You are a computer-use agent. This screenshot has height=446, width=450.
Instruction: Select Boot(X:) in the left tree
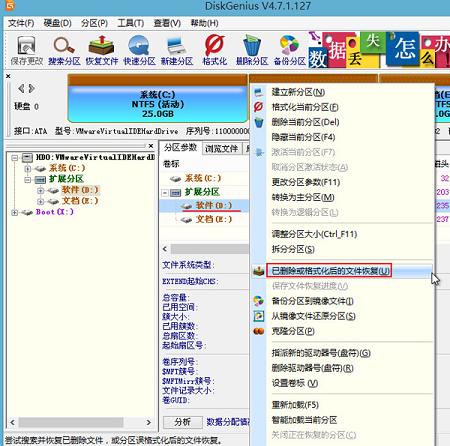pyautogui.click(x=55, y=212)
